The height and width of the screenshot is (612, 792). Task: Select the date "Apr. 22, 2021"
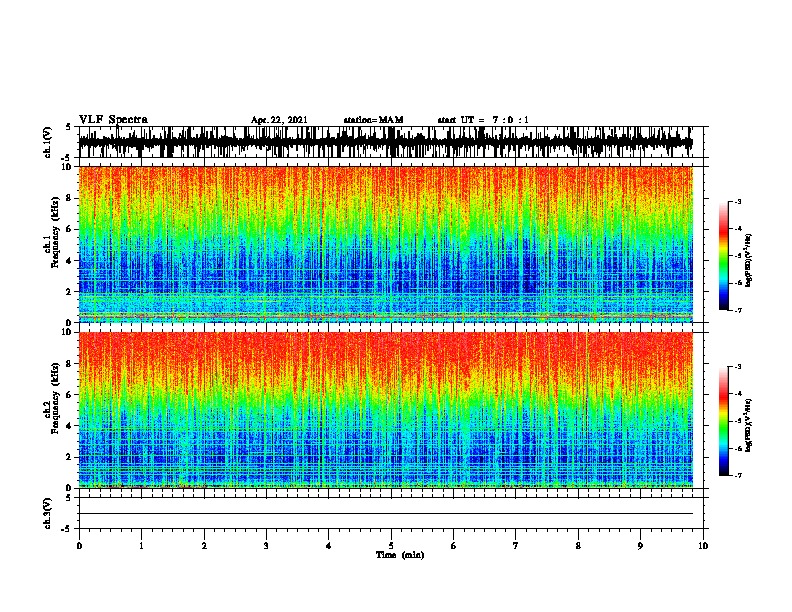point(279,120)
